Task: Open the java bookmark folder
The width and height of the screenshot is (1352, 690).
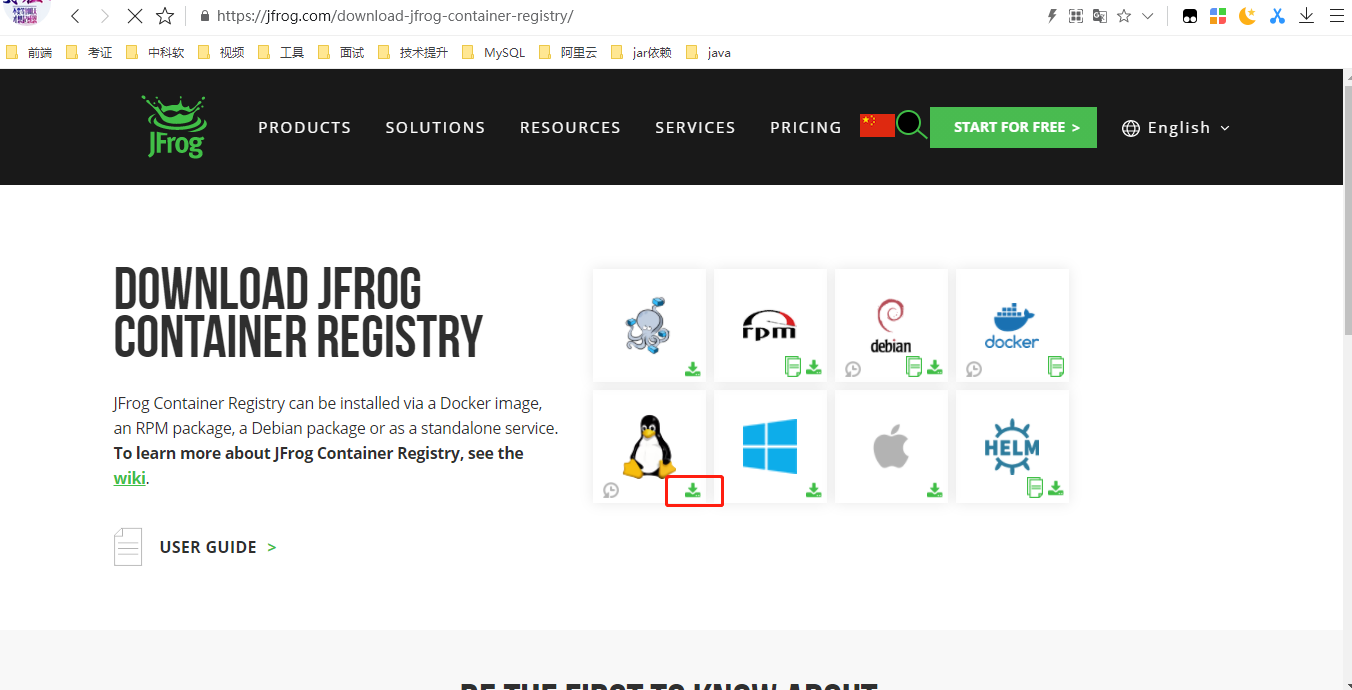Action: pos(708,52)
